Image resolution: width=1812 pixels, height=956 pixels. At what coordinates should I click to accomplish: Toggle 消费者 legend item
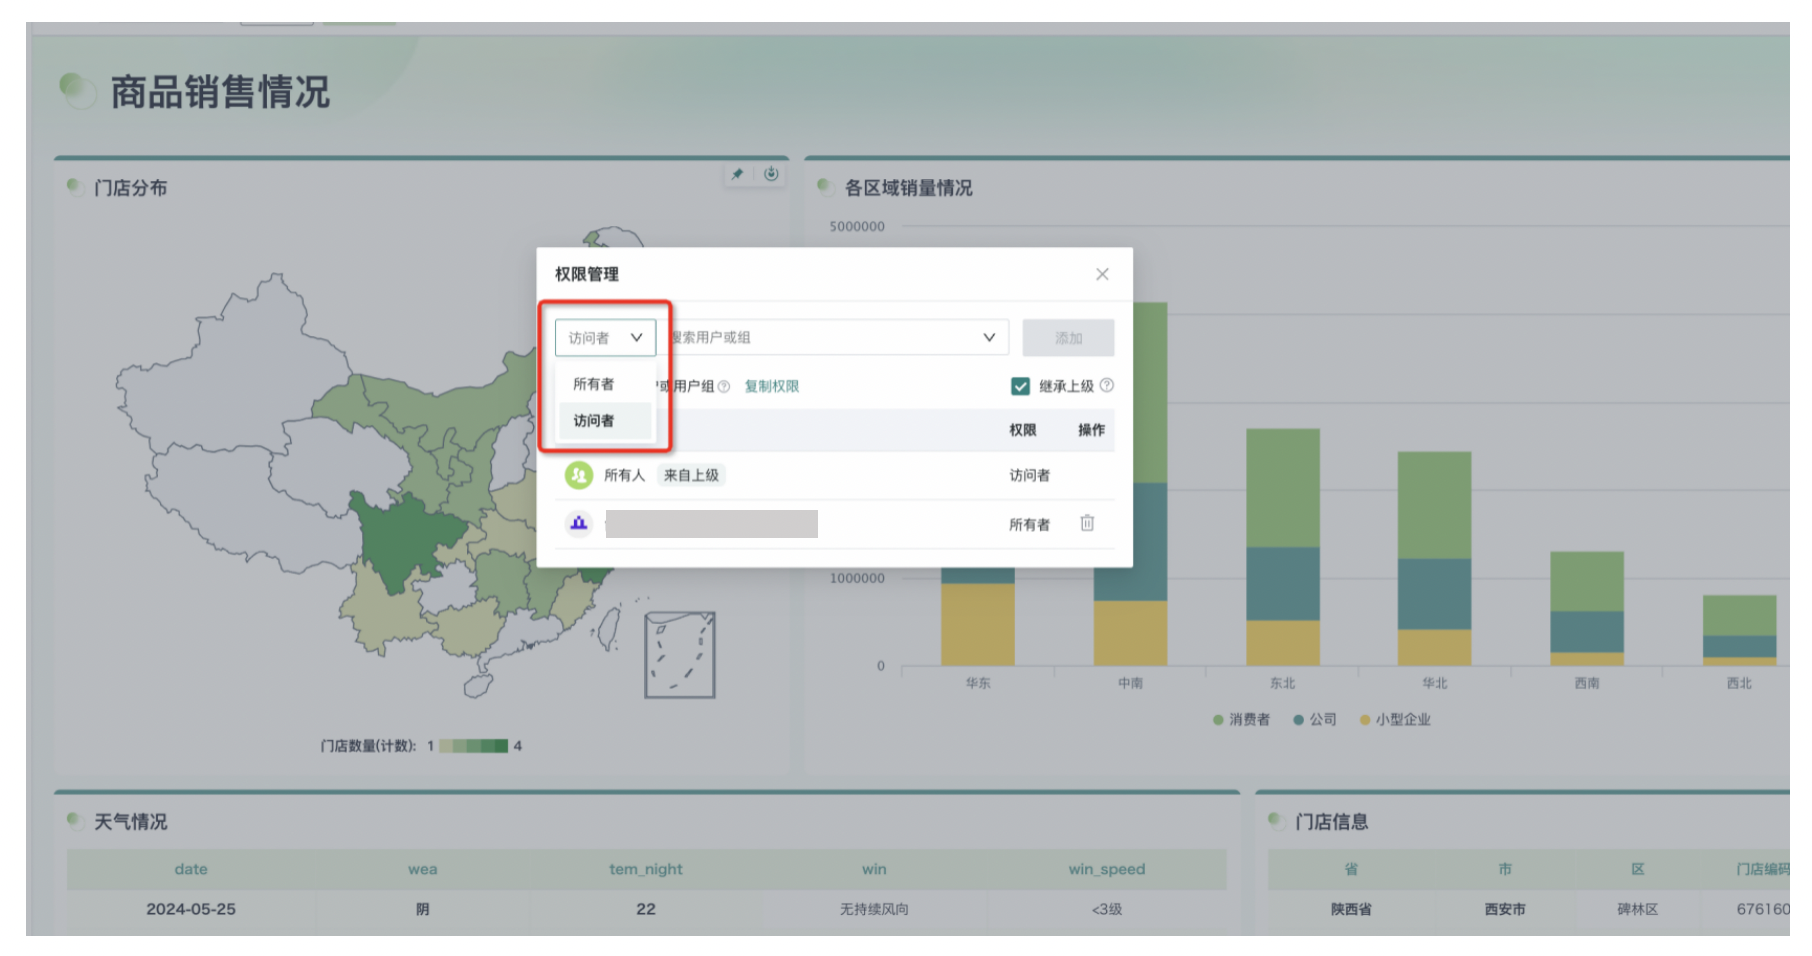pos(1241,719)
